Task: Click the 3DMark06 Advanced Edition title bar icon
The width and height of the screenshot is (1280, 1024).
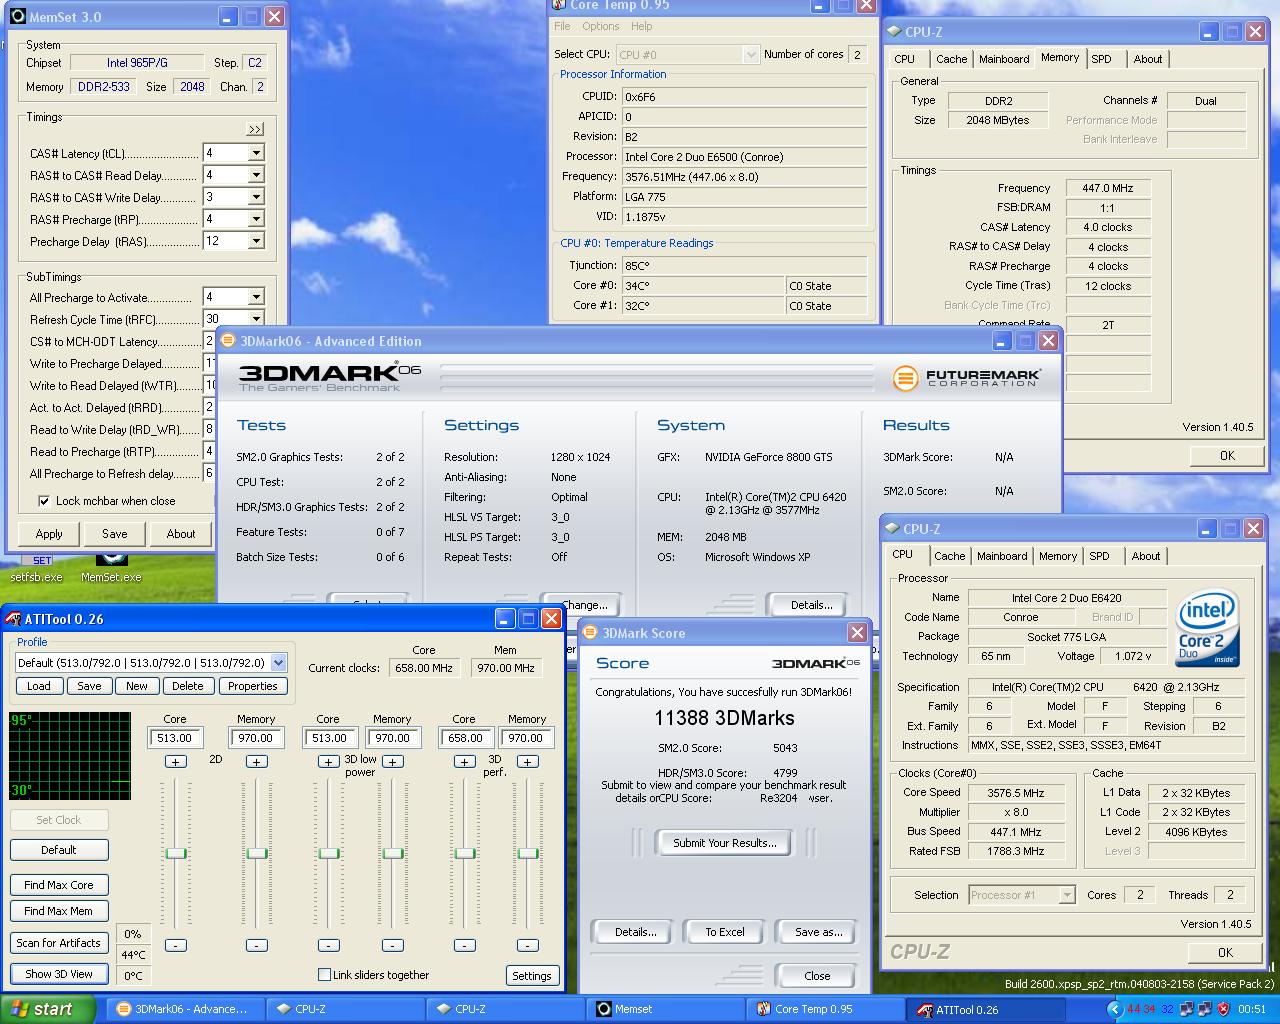Action: click(x=228, y=341)
